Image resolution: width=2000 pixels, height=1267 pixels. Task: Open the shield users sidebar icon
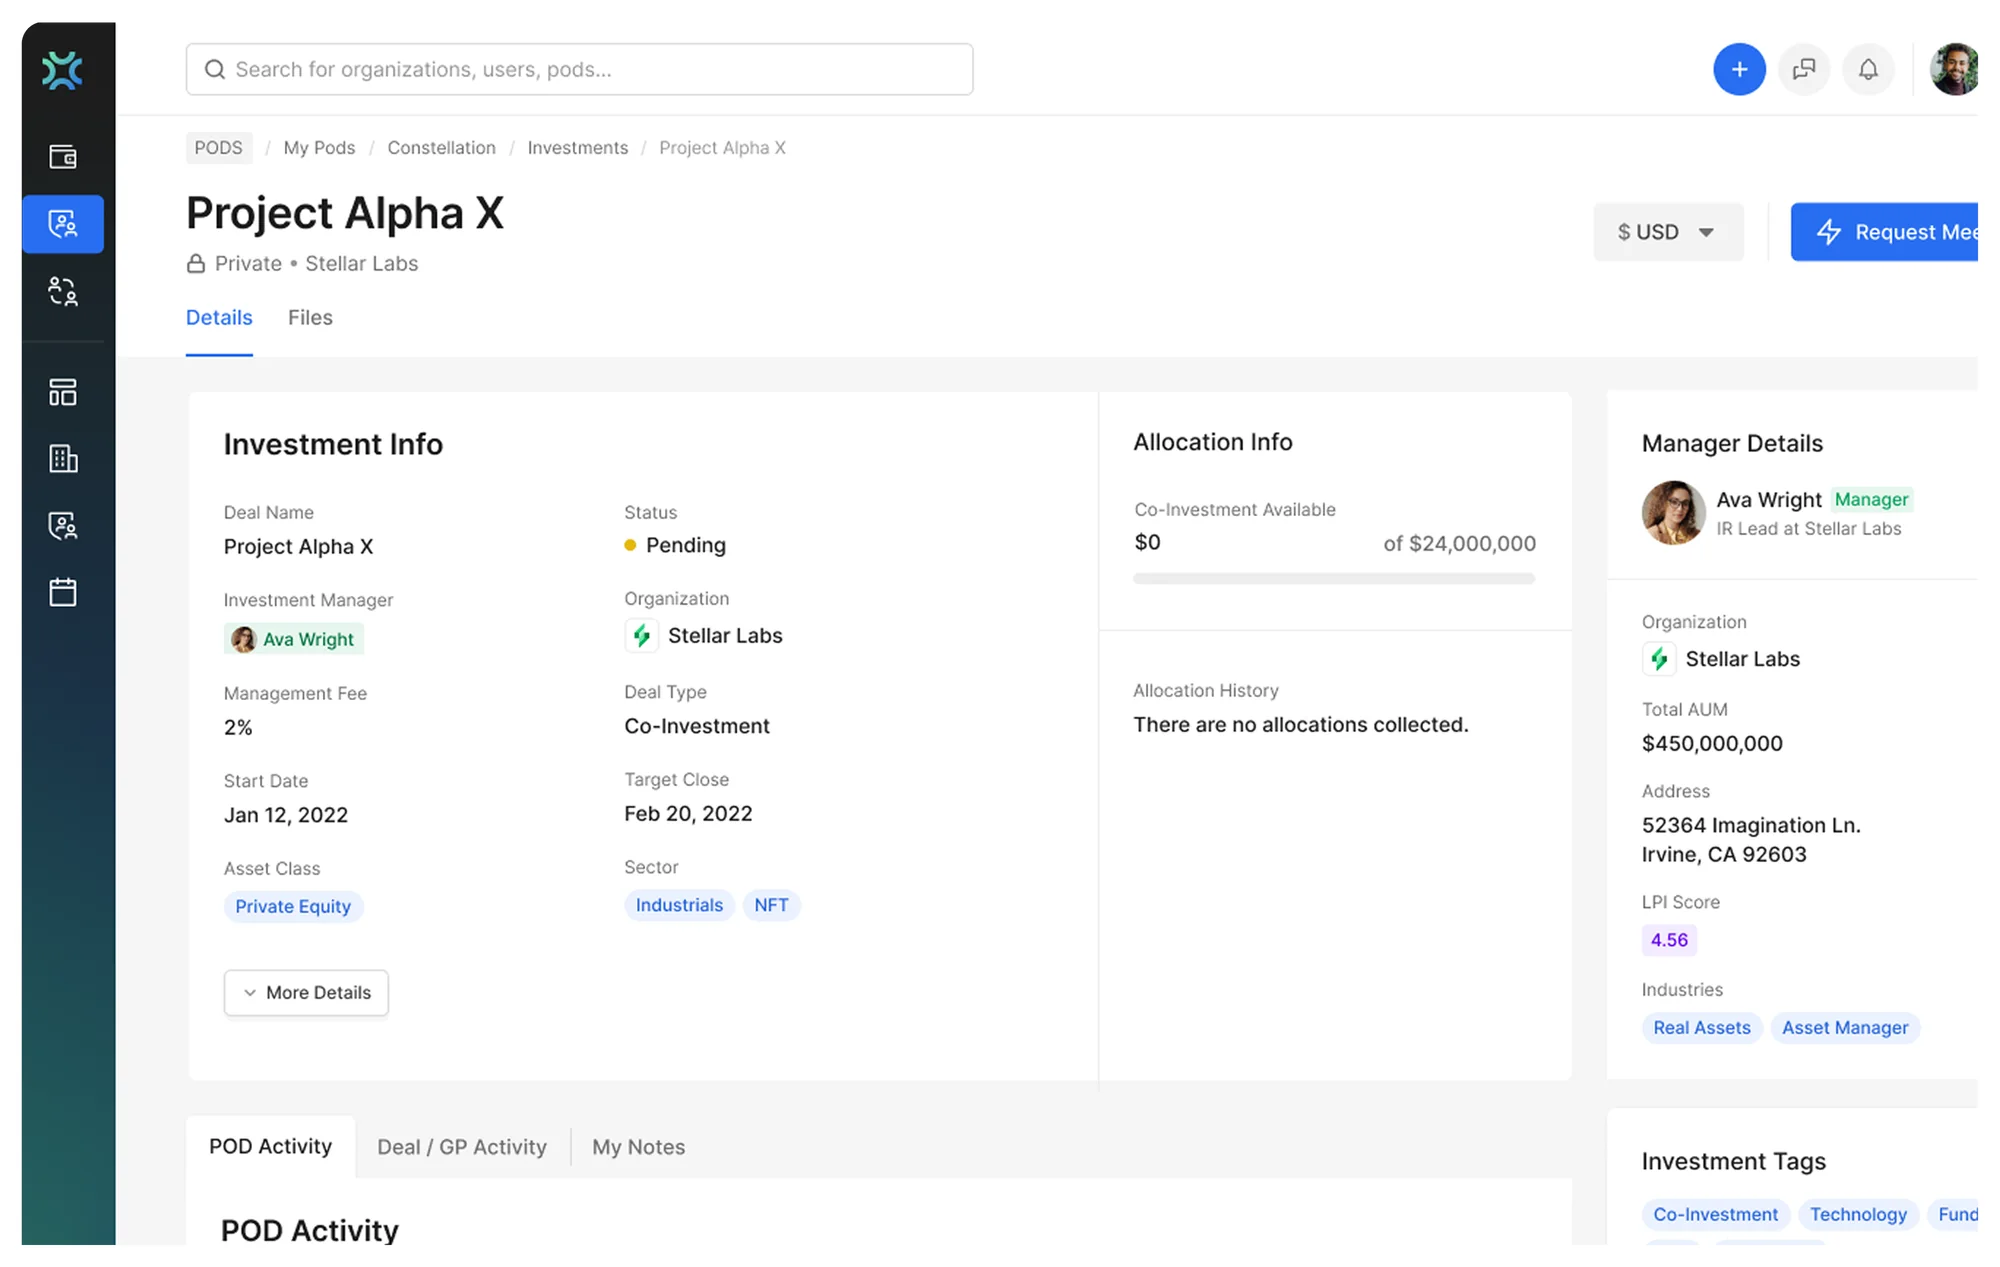click(x=63, y=526)
